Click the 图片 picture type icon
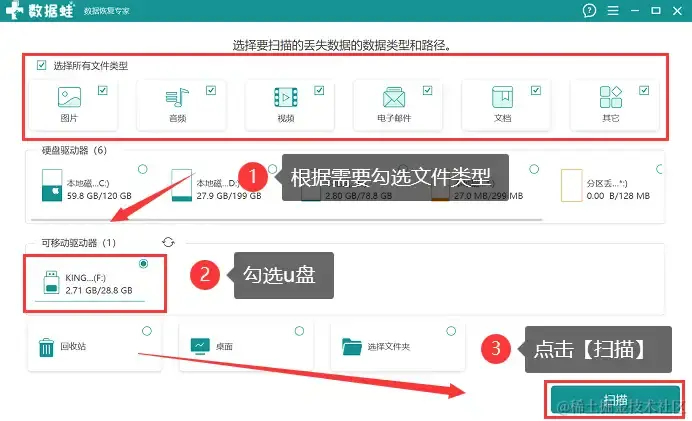This screenshot has width=692, height=421. (x=69, y=97)
